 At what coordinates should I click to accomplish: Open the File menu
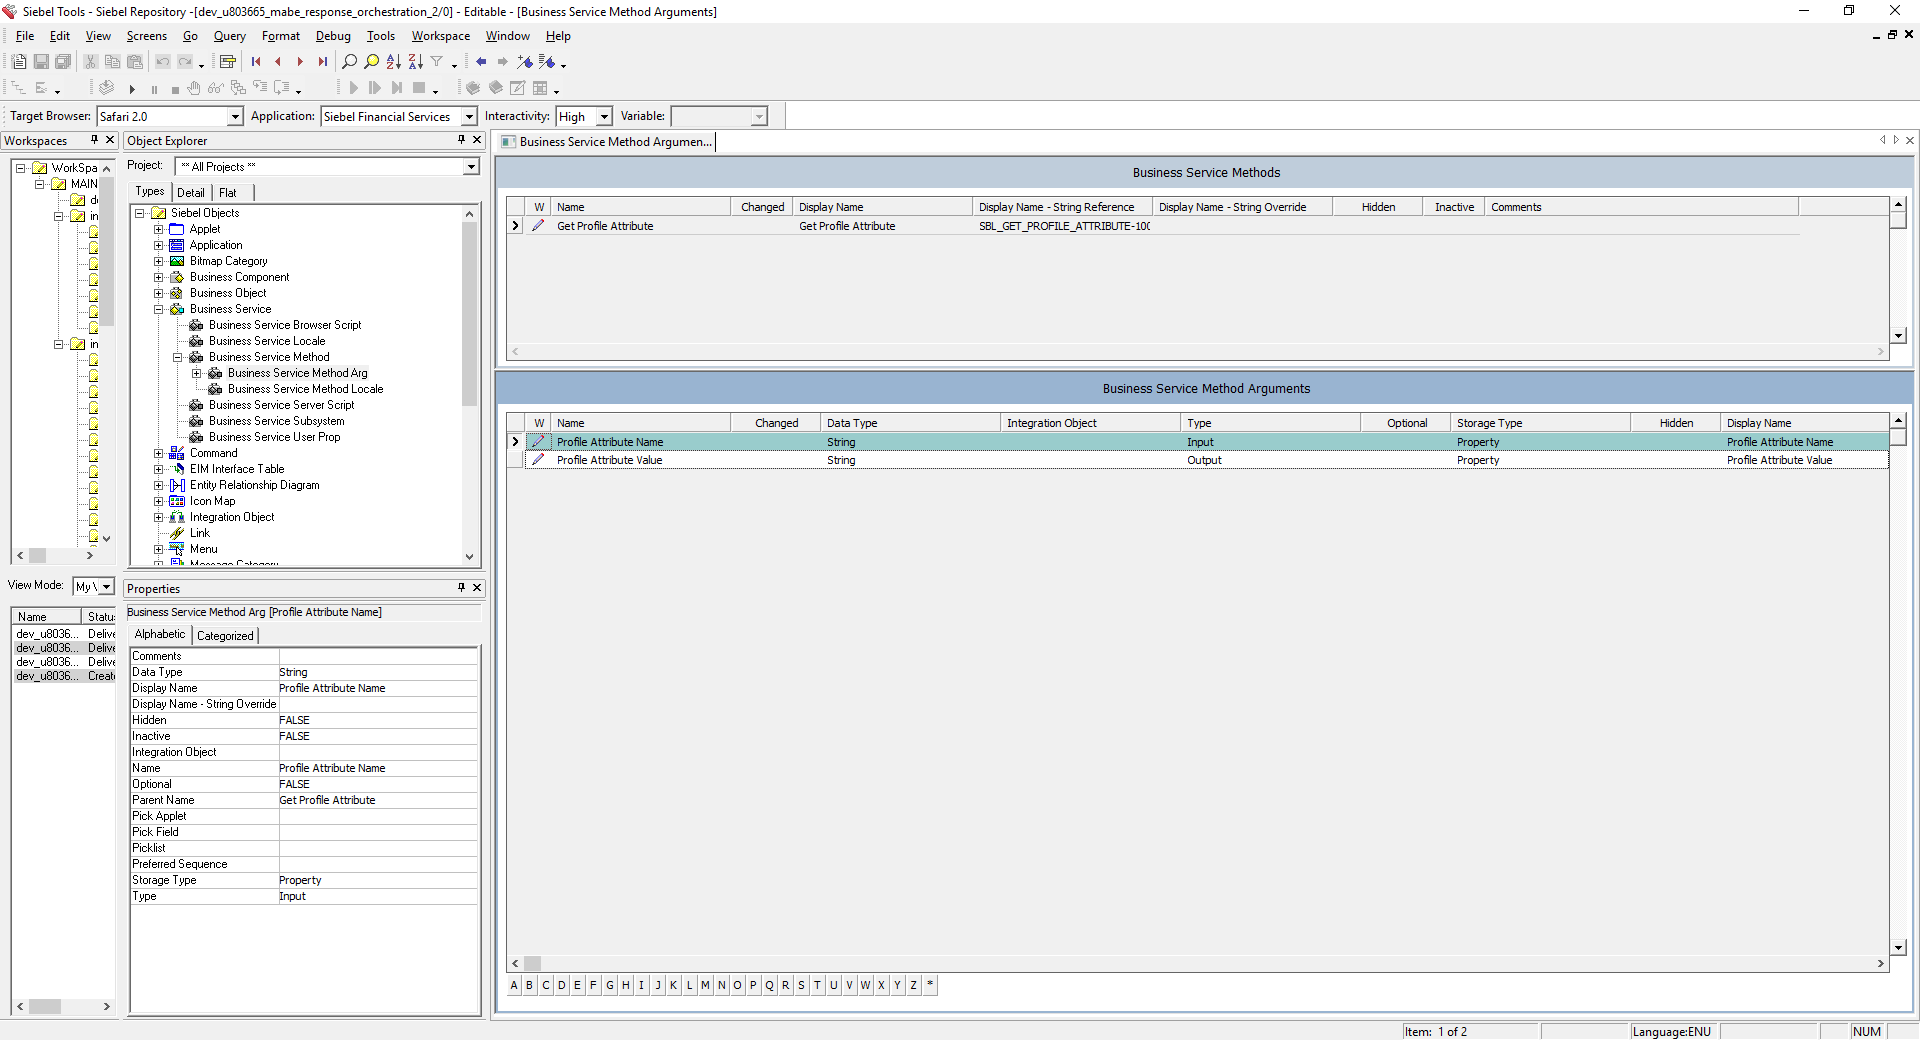click(25, 36)
